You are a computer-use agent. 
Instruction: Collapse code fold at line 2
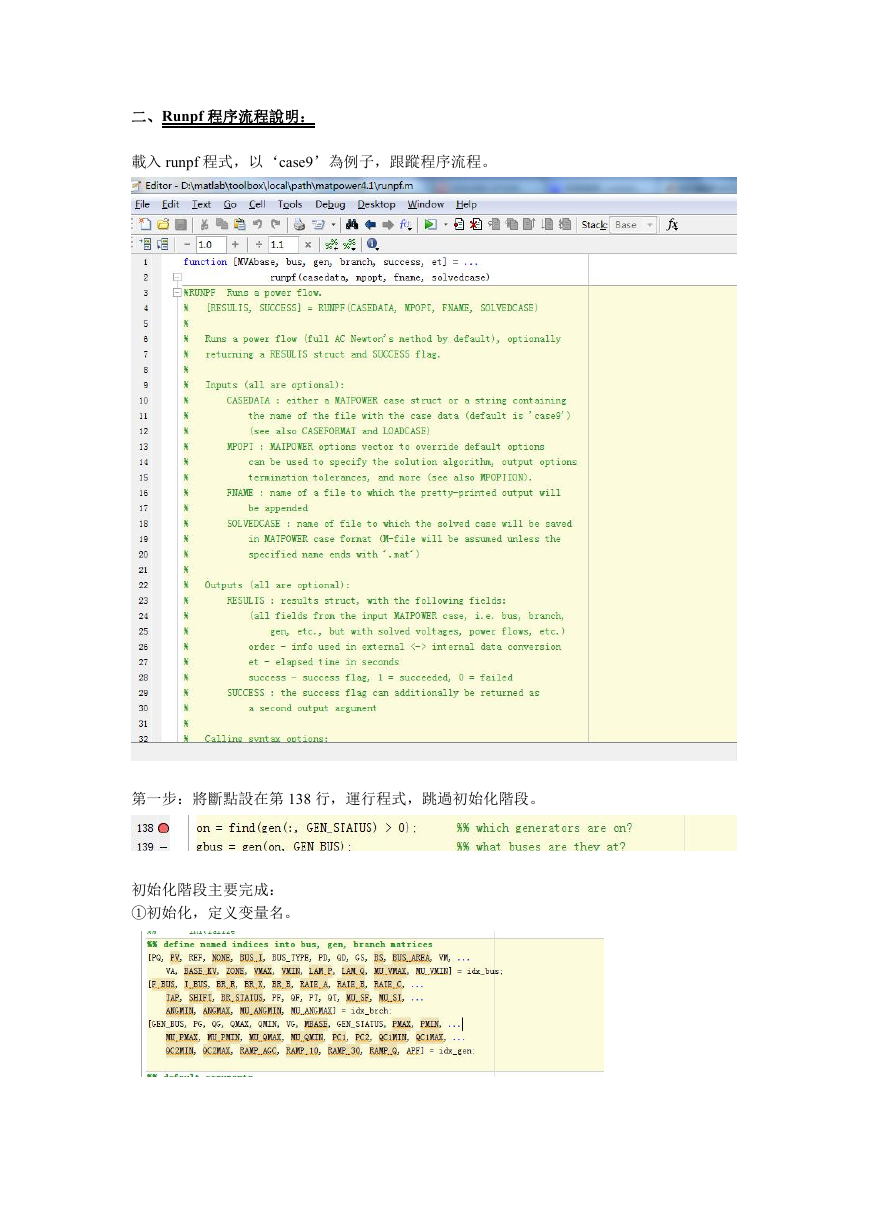pos(176,277)
